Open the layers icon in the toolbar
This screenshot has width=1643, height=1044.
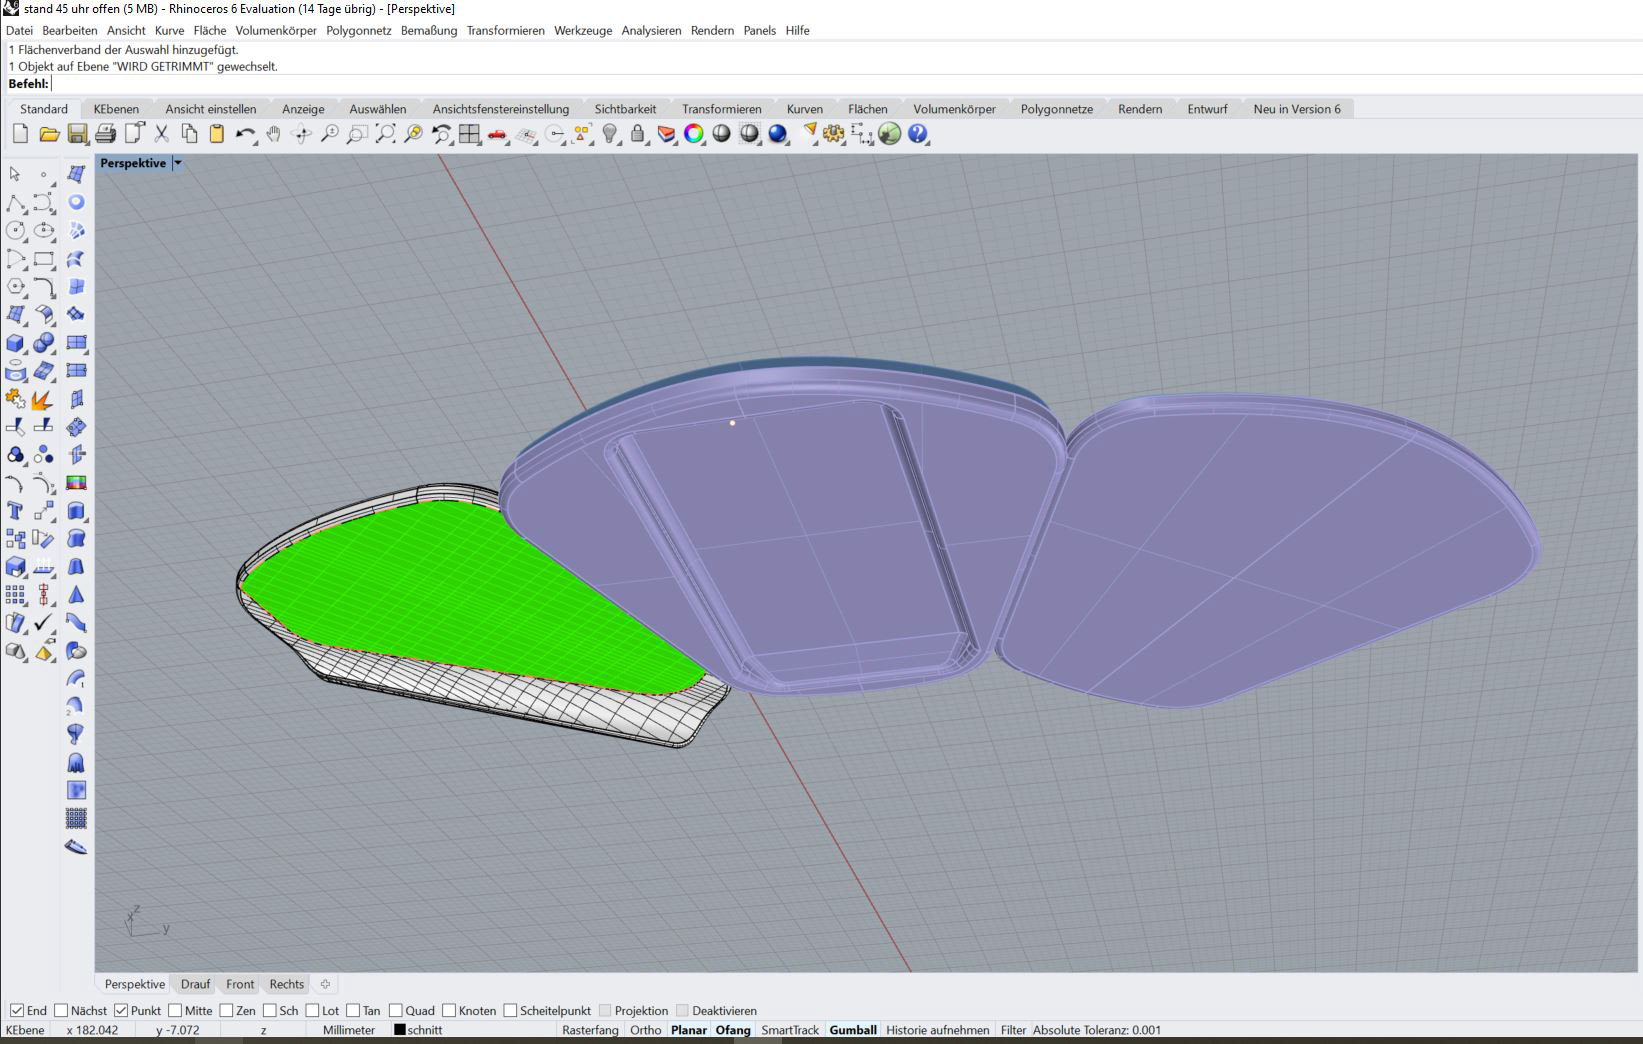pyautogui.click(x=665, y=133)
